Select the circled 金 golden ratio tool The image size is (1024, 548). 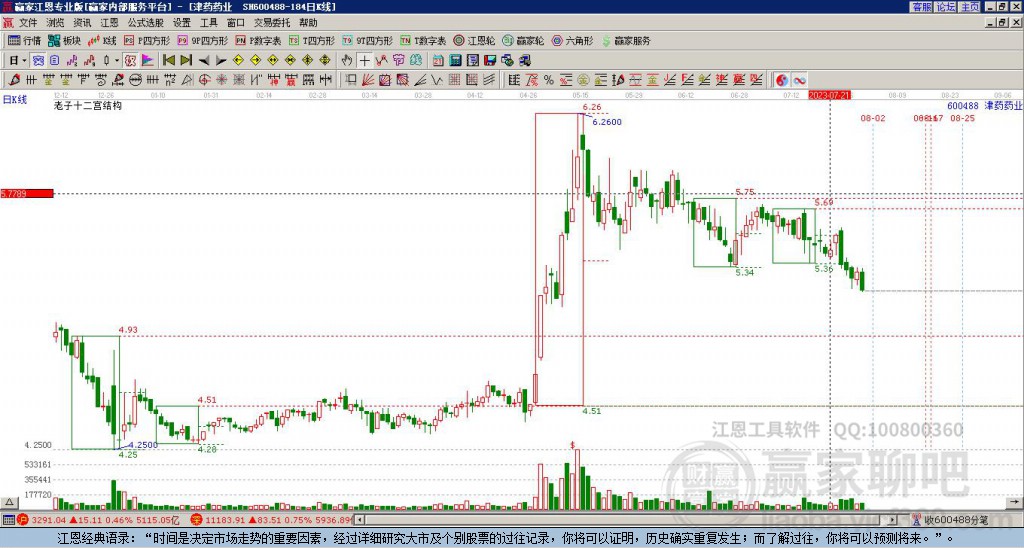pyautogui.click(x=582, y=80)
